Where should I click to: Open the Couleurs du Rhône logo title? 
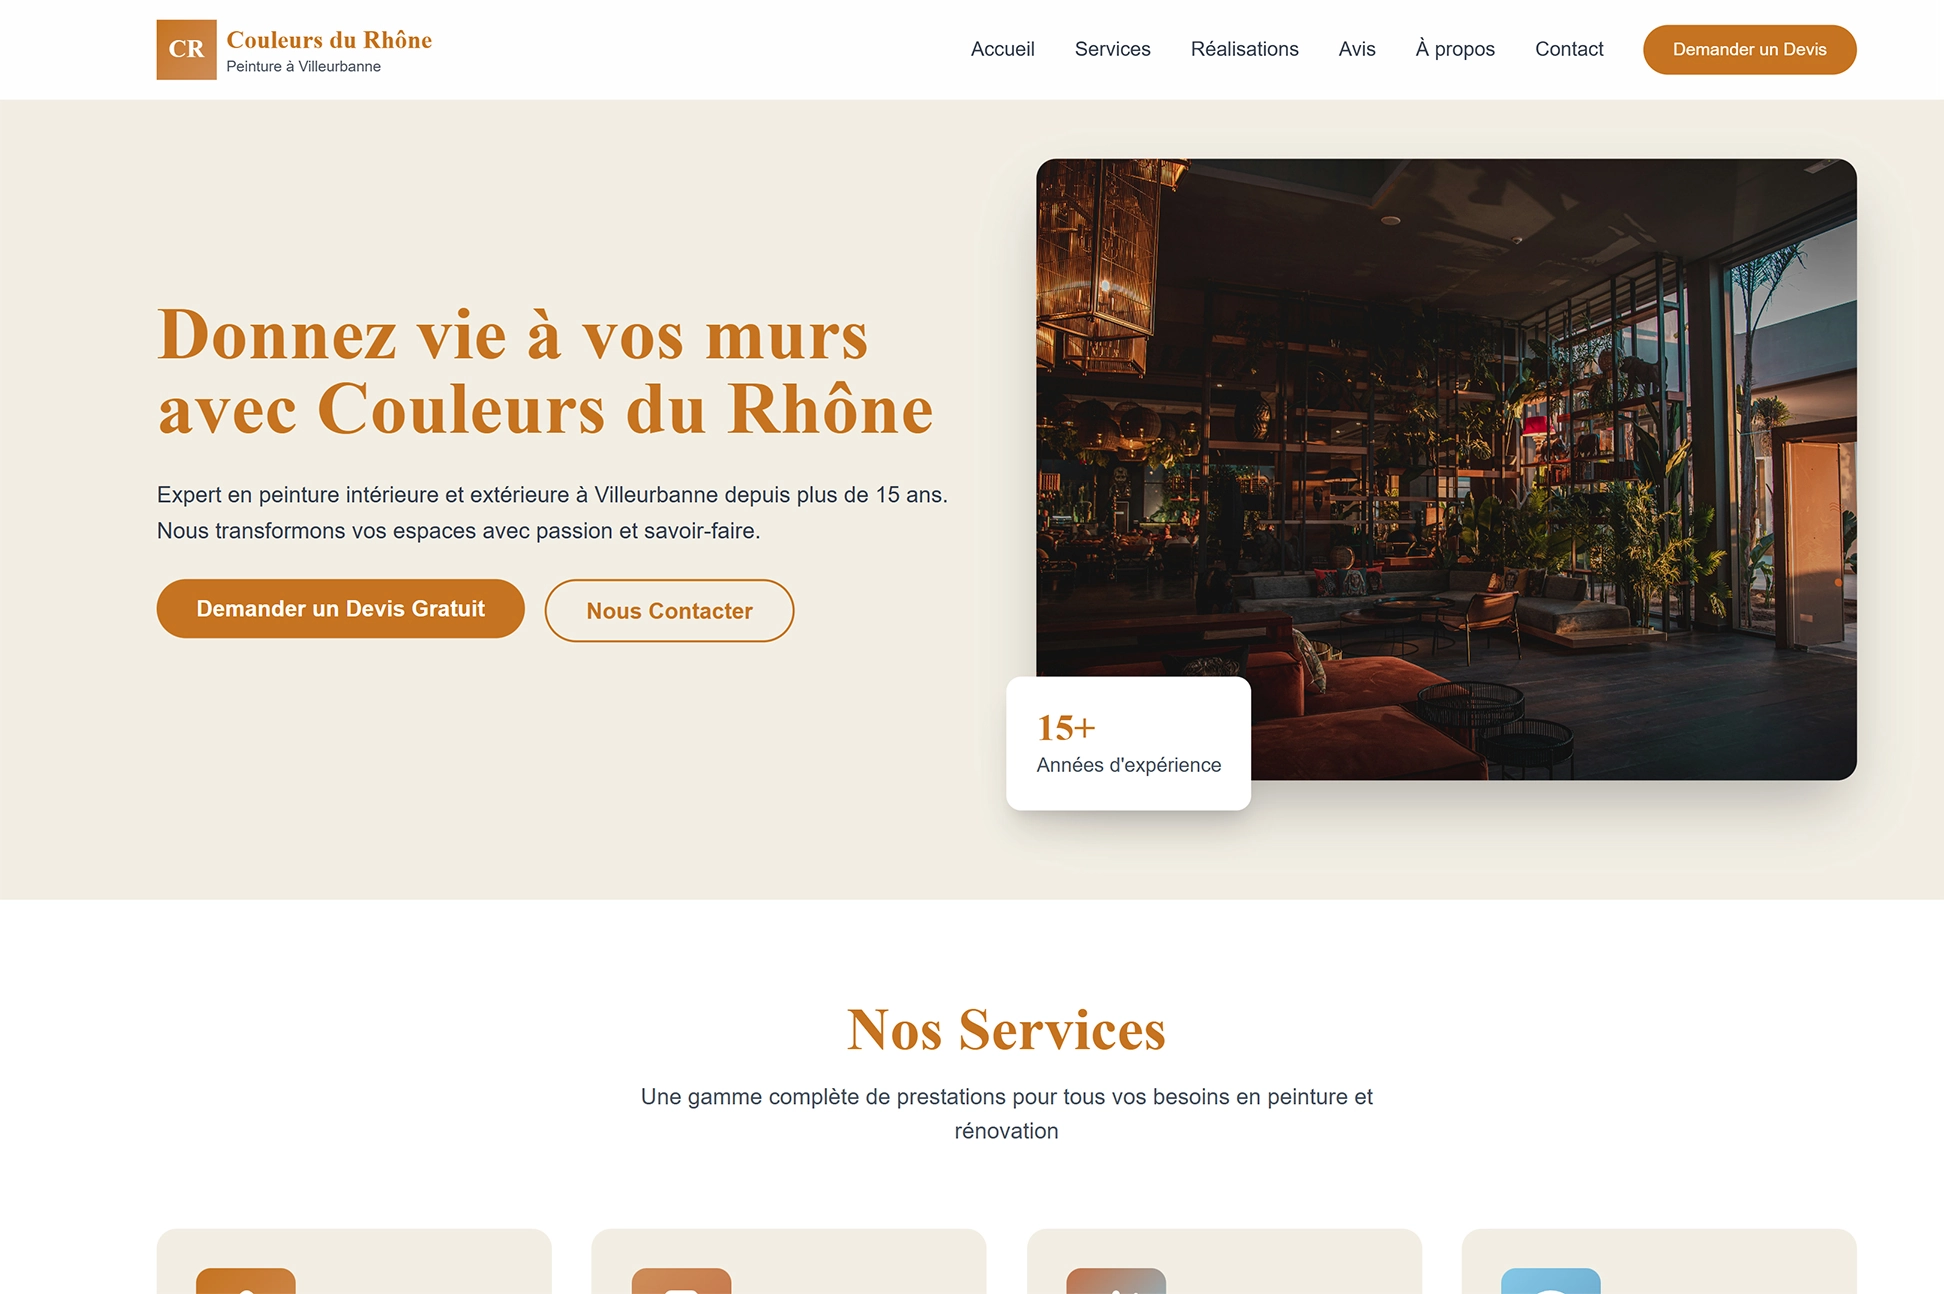[x=329, y=40]
